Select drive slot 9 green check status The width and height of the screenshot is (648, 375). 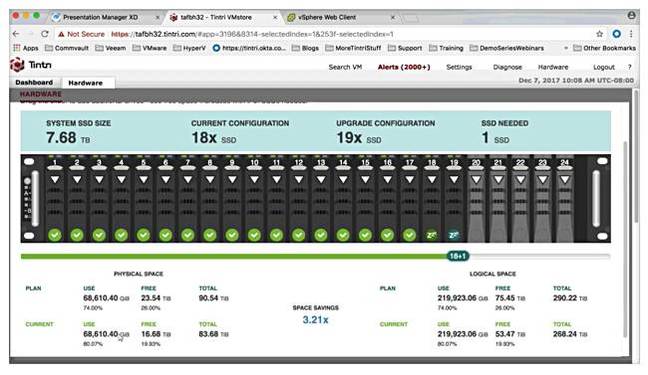[x=232, y=235]
